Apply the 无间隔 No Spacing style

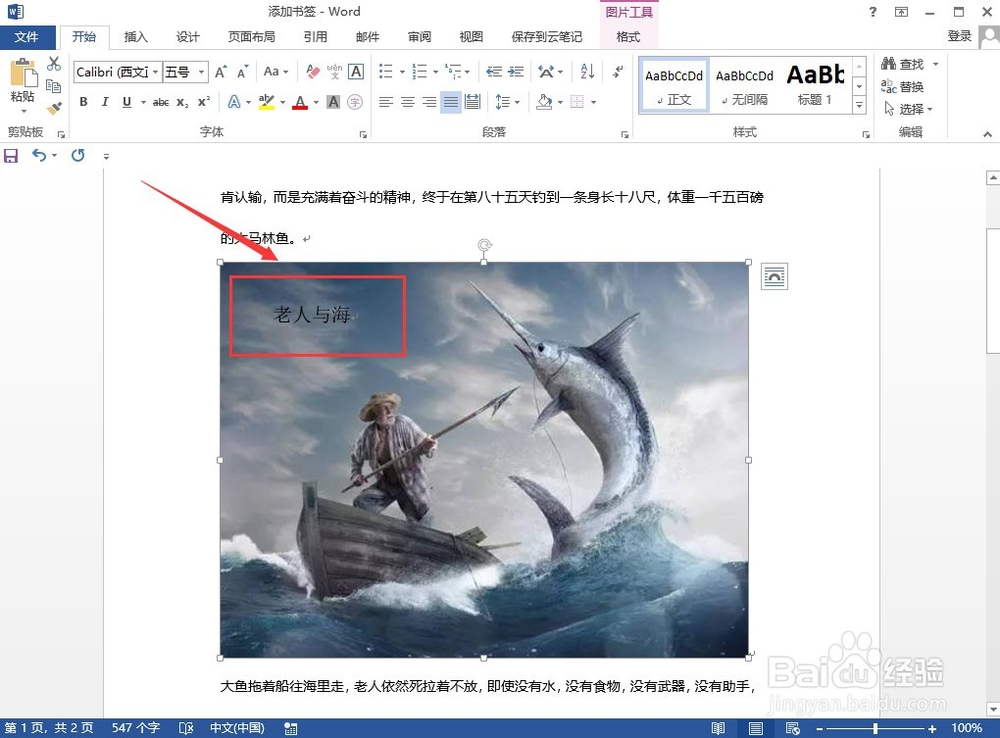coord(744,85)
